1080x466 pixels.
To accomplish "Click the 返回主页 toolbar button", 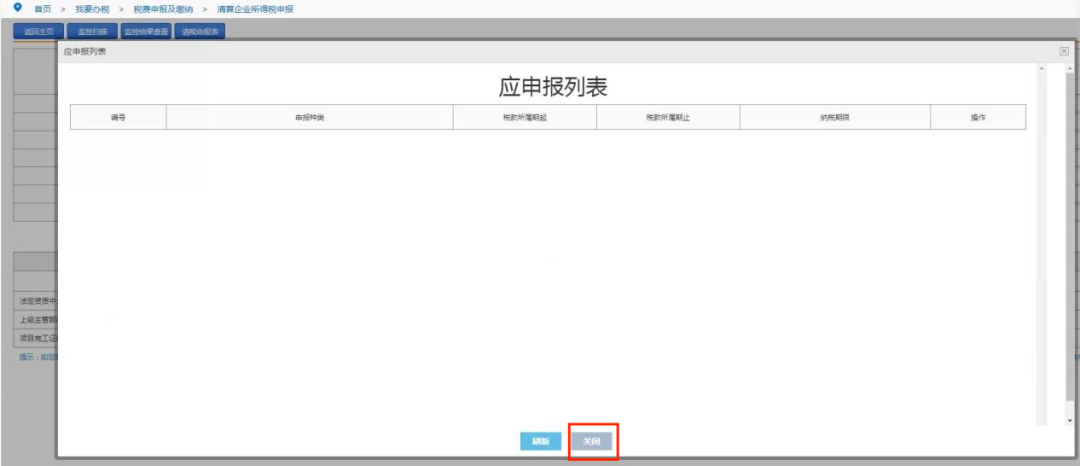I will point(39,31).
